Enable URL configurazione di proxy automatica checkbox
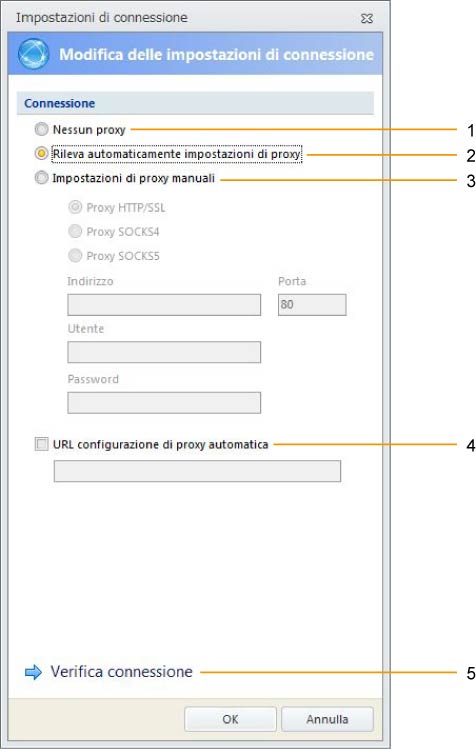This screenshot has width=476, height=749. 42,444
